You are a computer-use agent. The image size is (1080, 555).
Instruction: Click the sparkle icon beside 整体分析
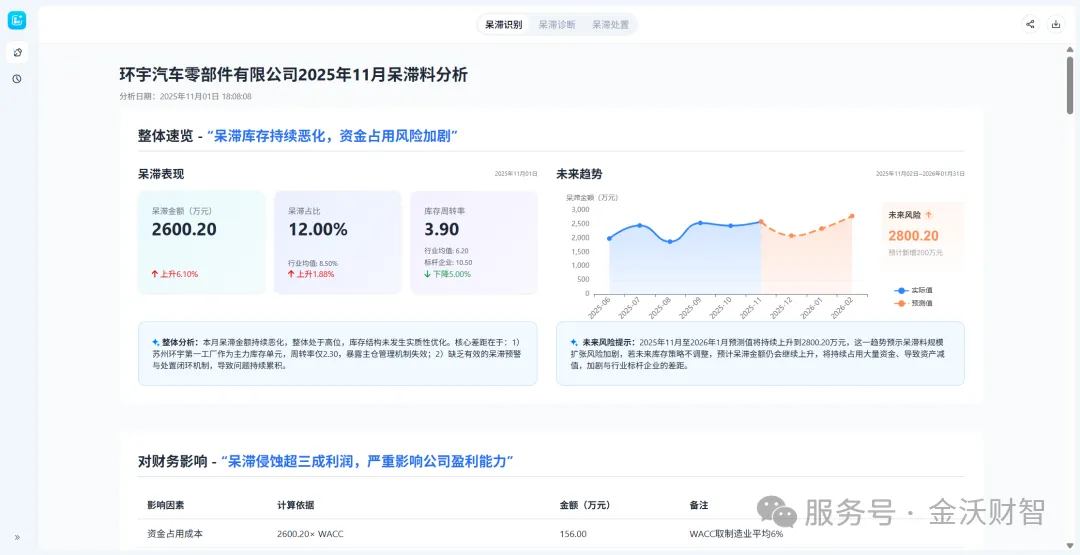coord(156,342)
